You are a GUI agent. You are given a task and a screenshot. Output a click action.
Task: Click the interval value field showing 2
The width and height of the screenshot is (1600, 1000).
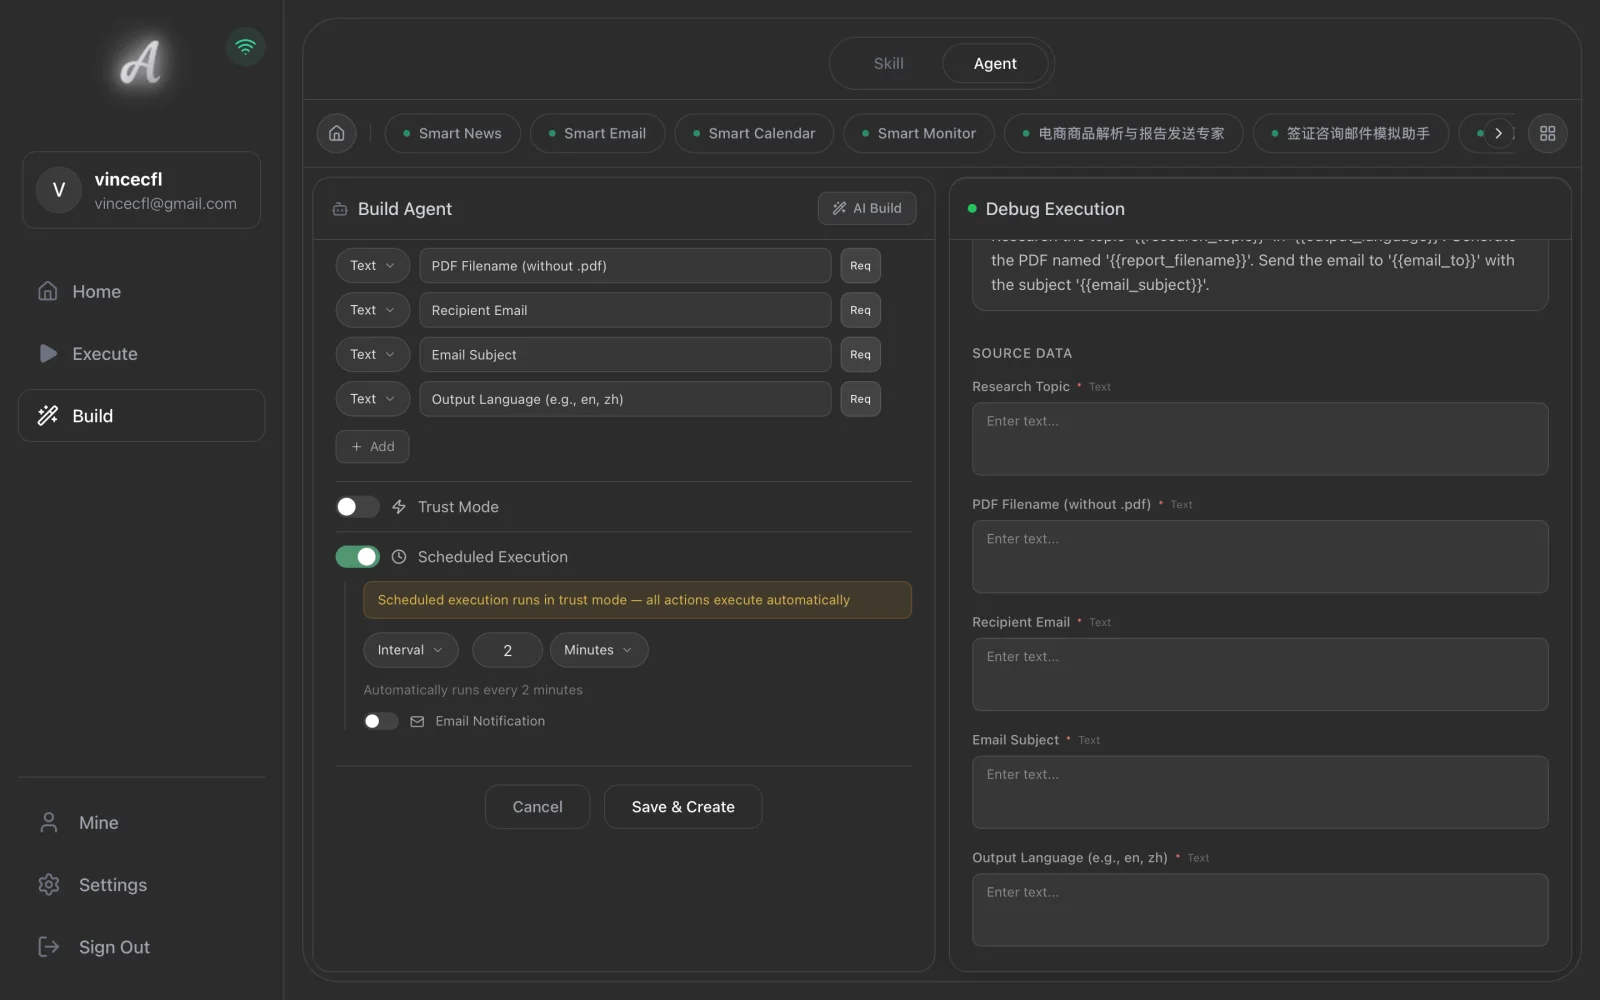(507, 650)
